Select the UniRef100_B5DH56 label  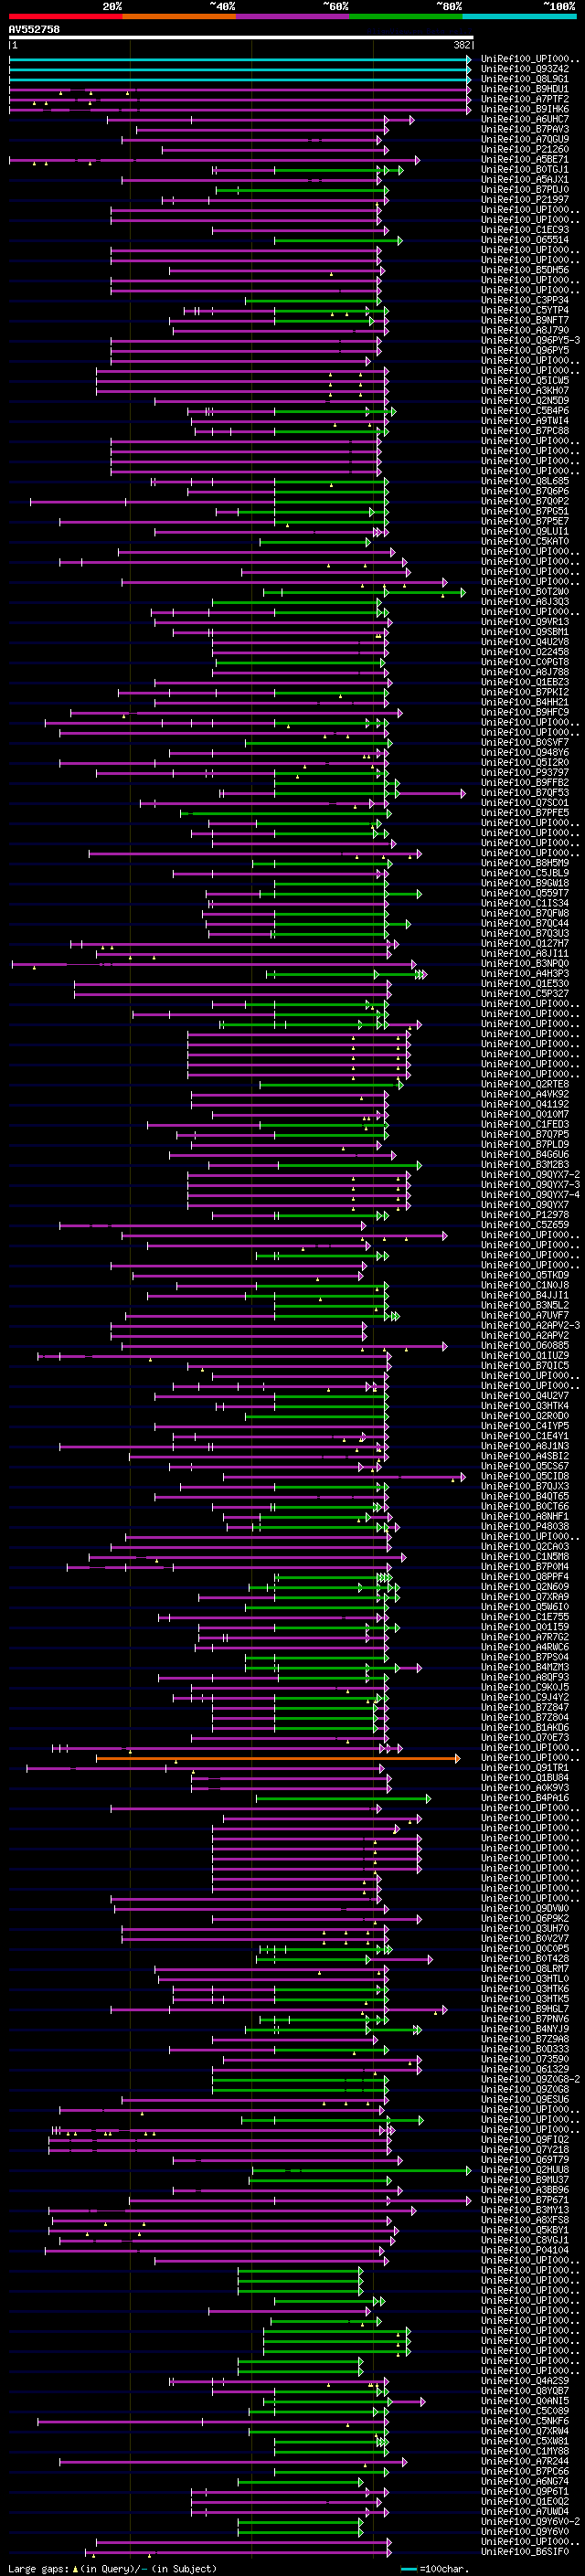tap(525, 270)
